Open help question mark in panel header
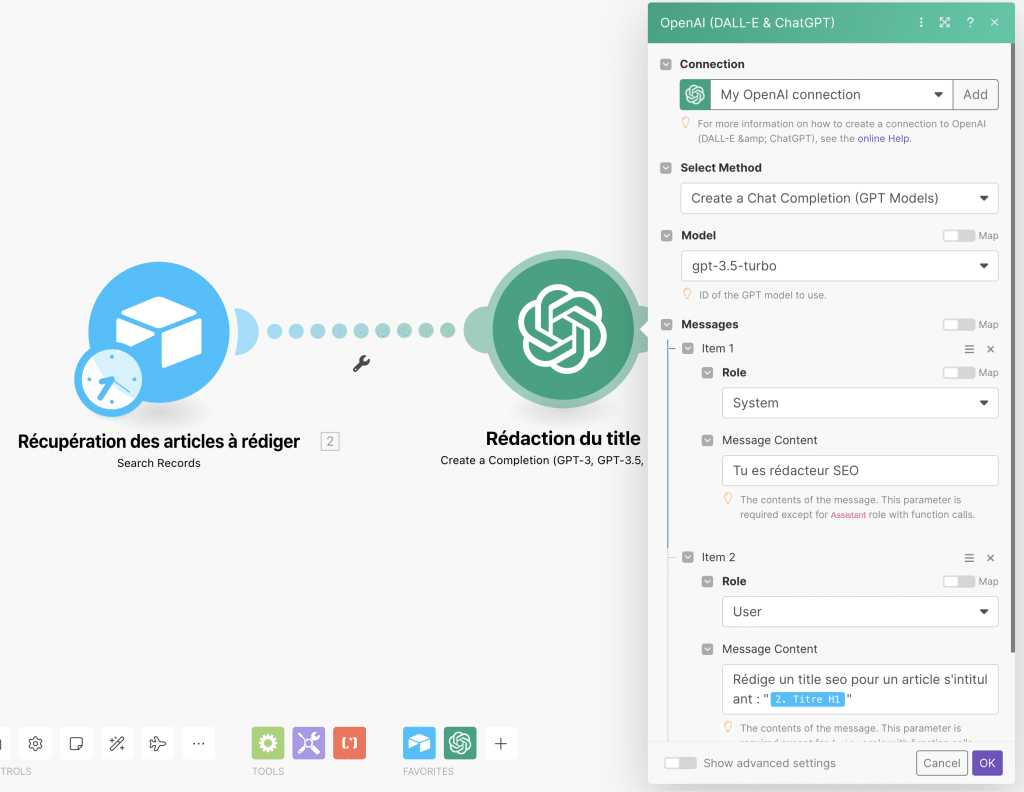1024x792 pixels. click(x=970, y=22)
